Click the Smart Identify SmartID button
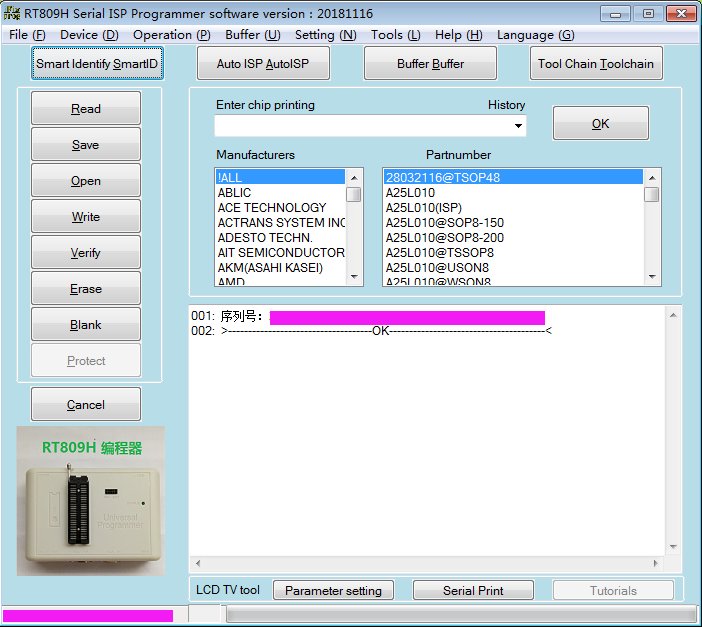 97,64
